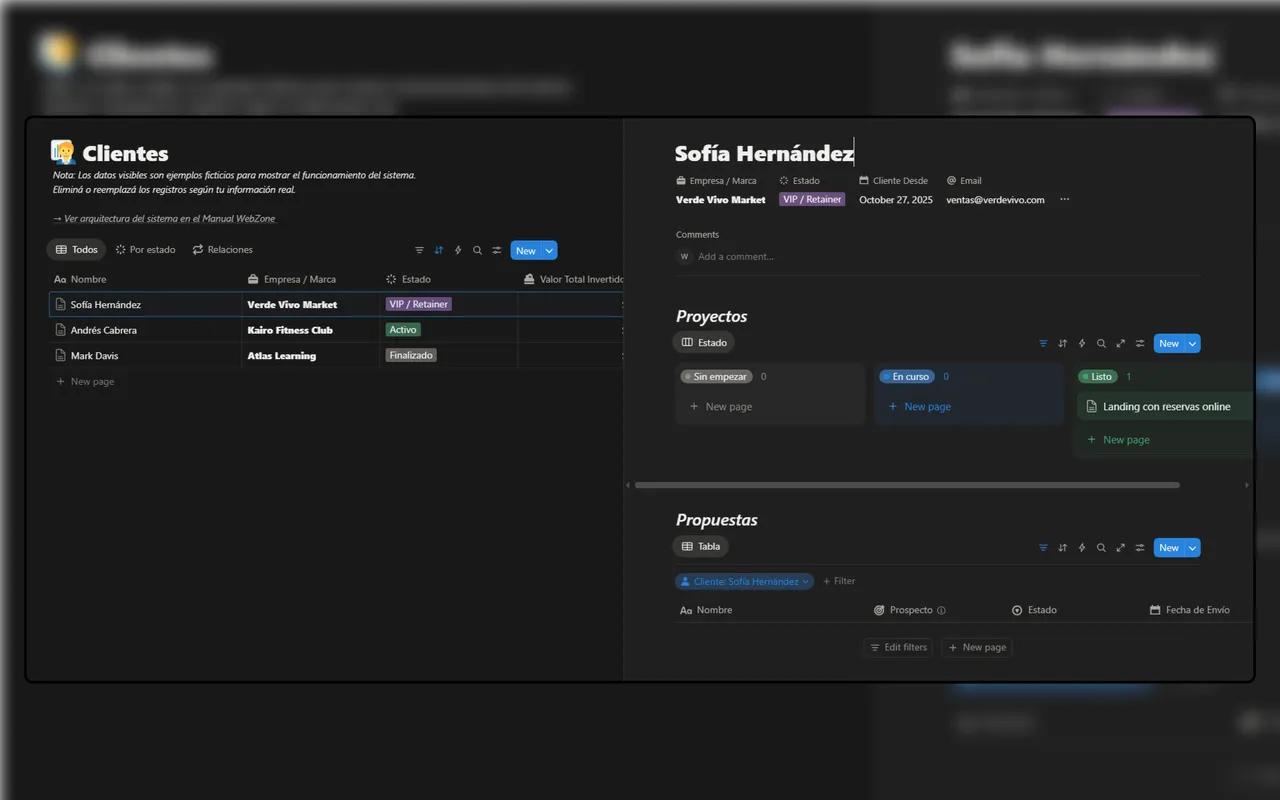
Task: Click New page button beside Edit filters
Action: click(977, 647)
